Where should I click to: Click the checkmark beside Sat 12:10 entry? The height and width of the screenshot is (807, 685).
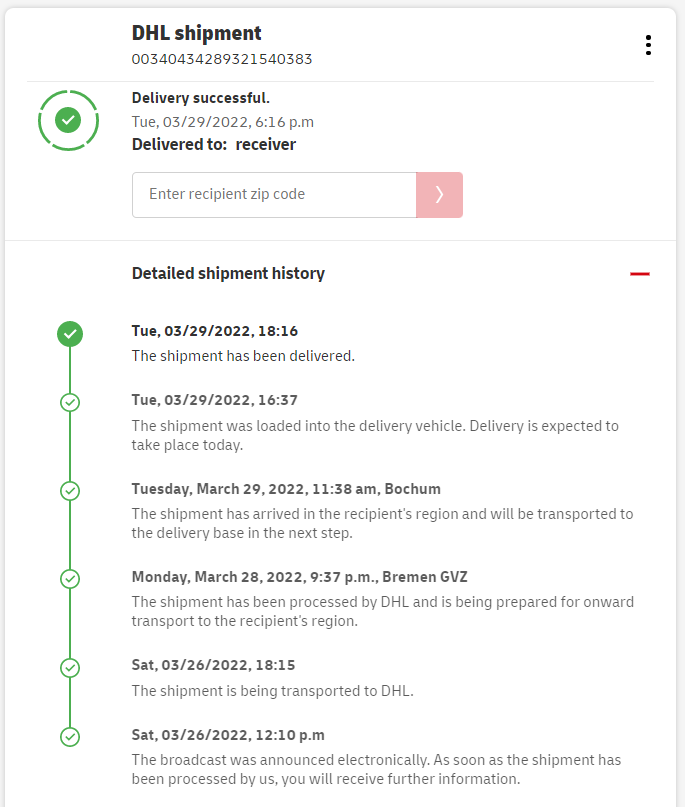70,737
